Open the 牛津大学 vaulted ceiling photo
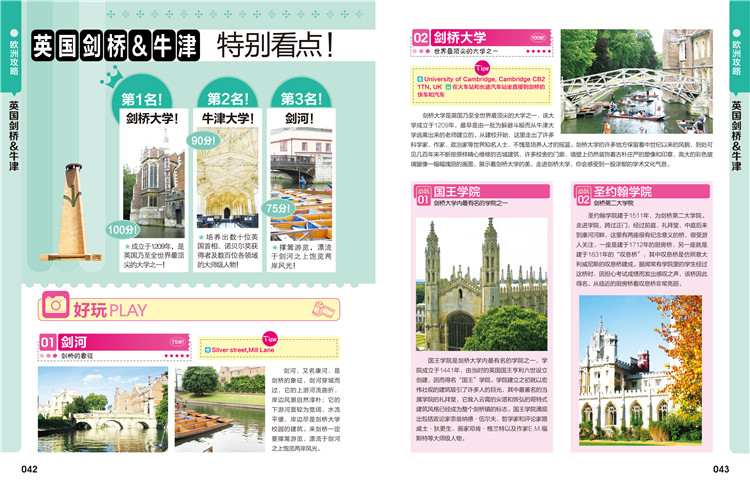Screen dimensions: 750x485 click(227, 178)
